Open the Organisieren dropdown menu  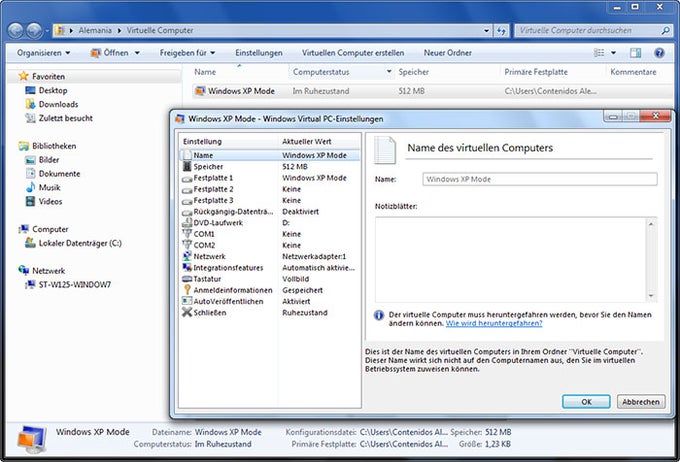pos(43,53)
